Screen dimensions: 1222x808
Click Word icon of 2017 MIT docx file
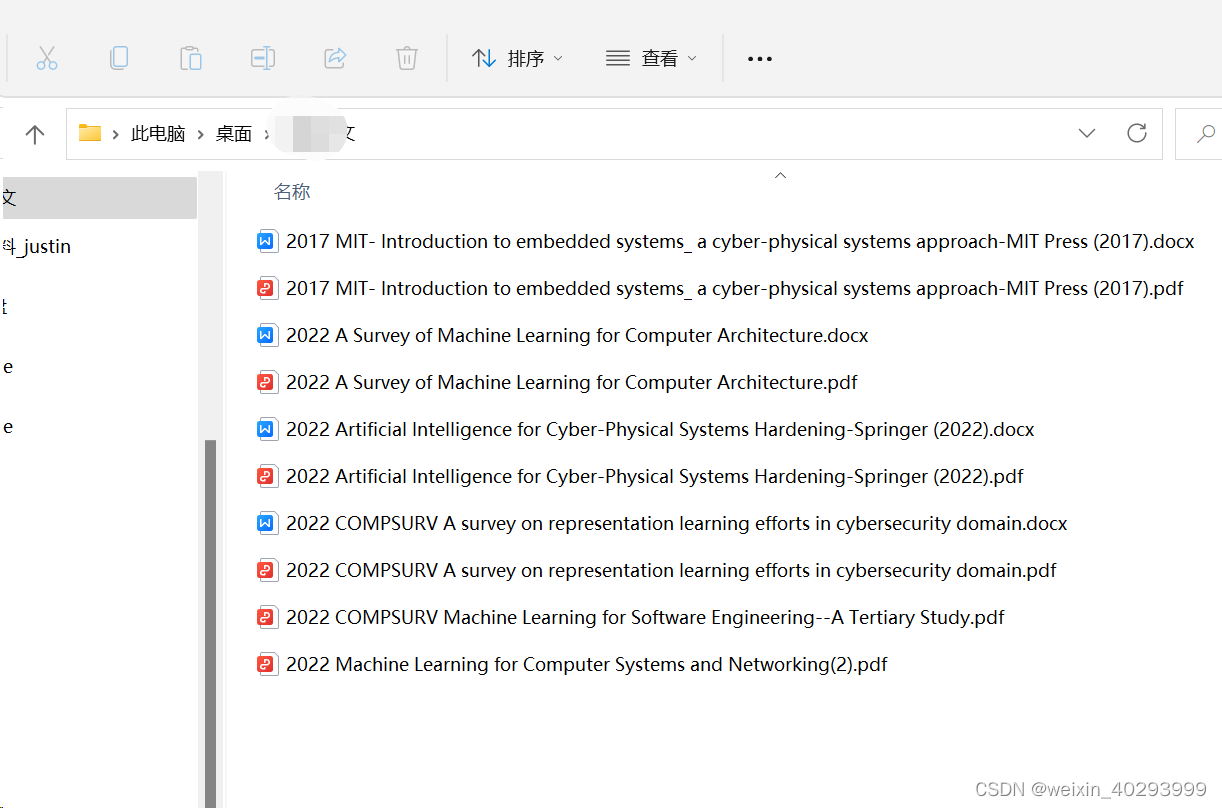[267, 241]
